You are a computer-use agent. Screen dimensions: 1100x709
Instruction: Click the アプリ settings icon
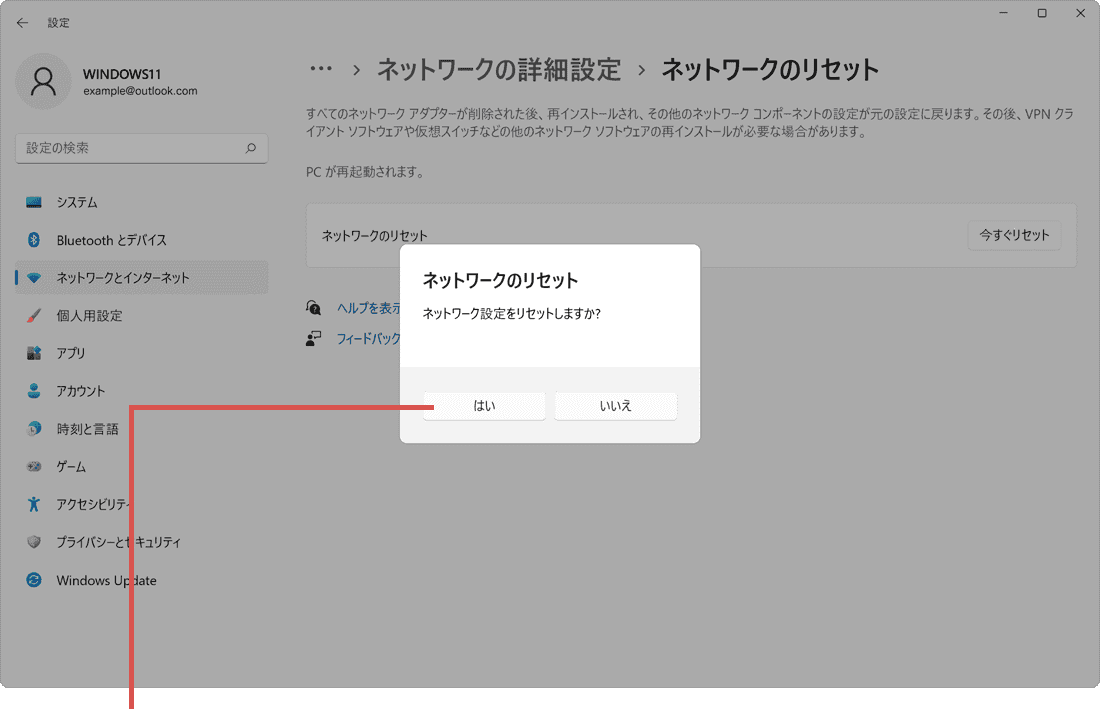(x=32, y=353)
